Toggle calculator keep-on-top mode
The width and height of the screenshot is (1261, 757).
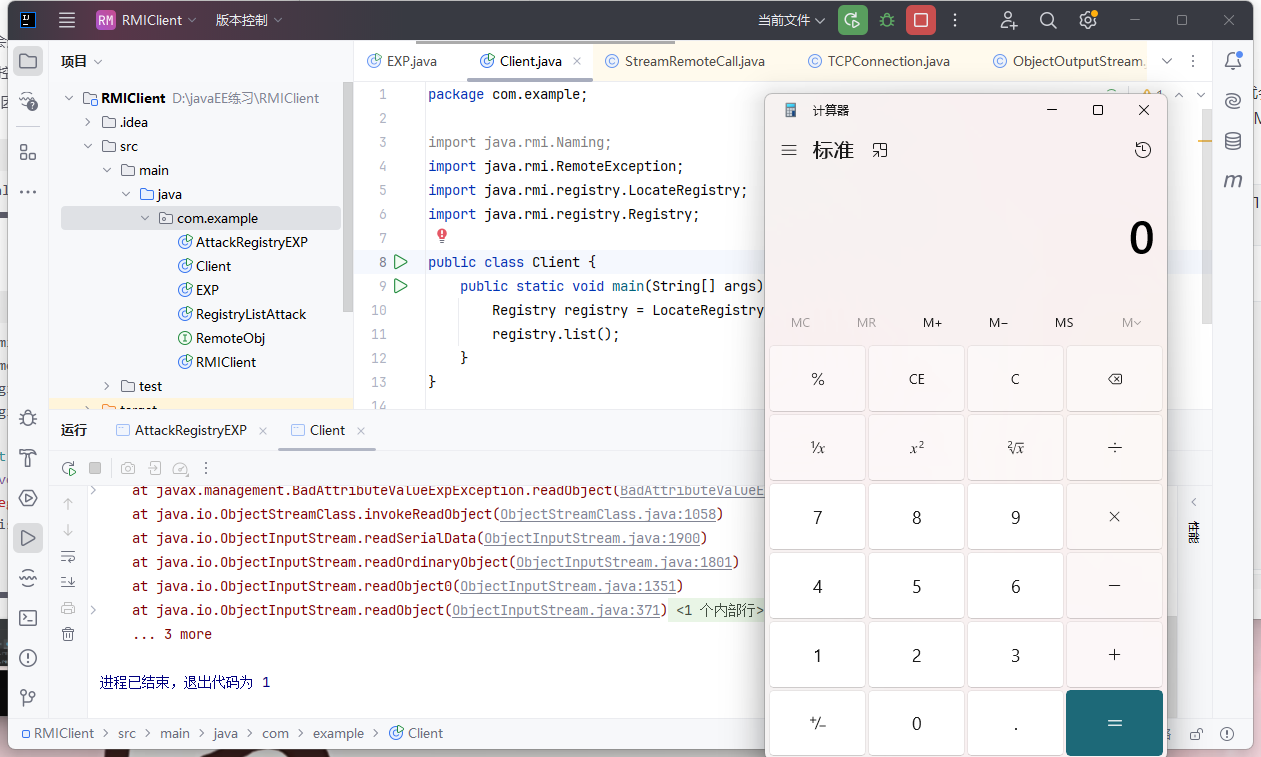[x=879, y=150]
